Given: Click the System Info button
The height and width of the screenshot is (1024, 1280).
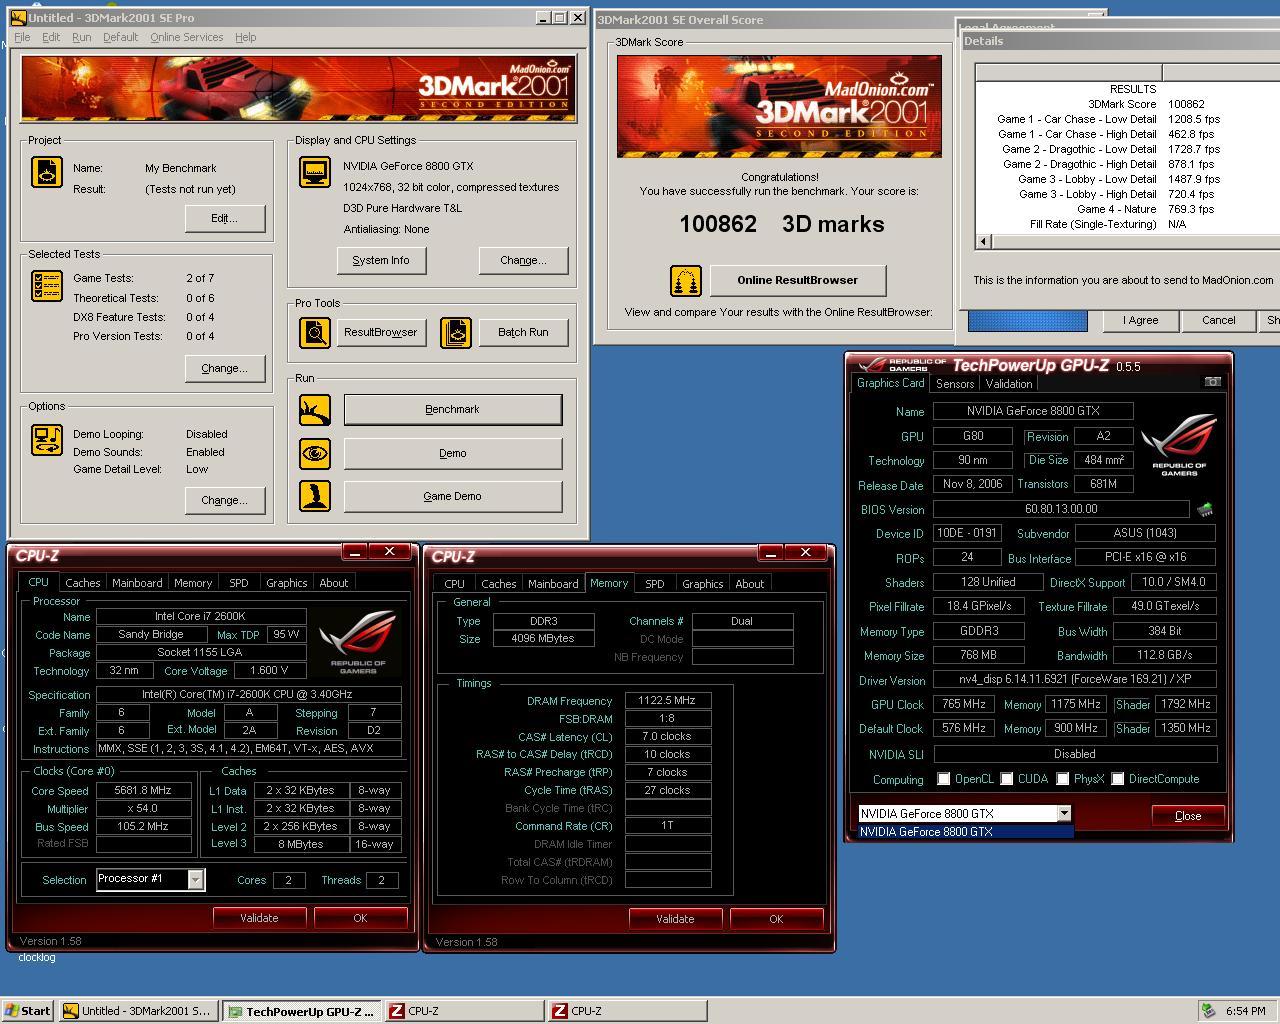Looking at the screenshot, I should pos(380,260).
